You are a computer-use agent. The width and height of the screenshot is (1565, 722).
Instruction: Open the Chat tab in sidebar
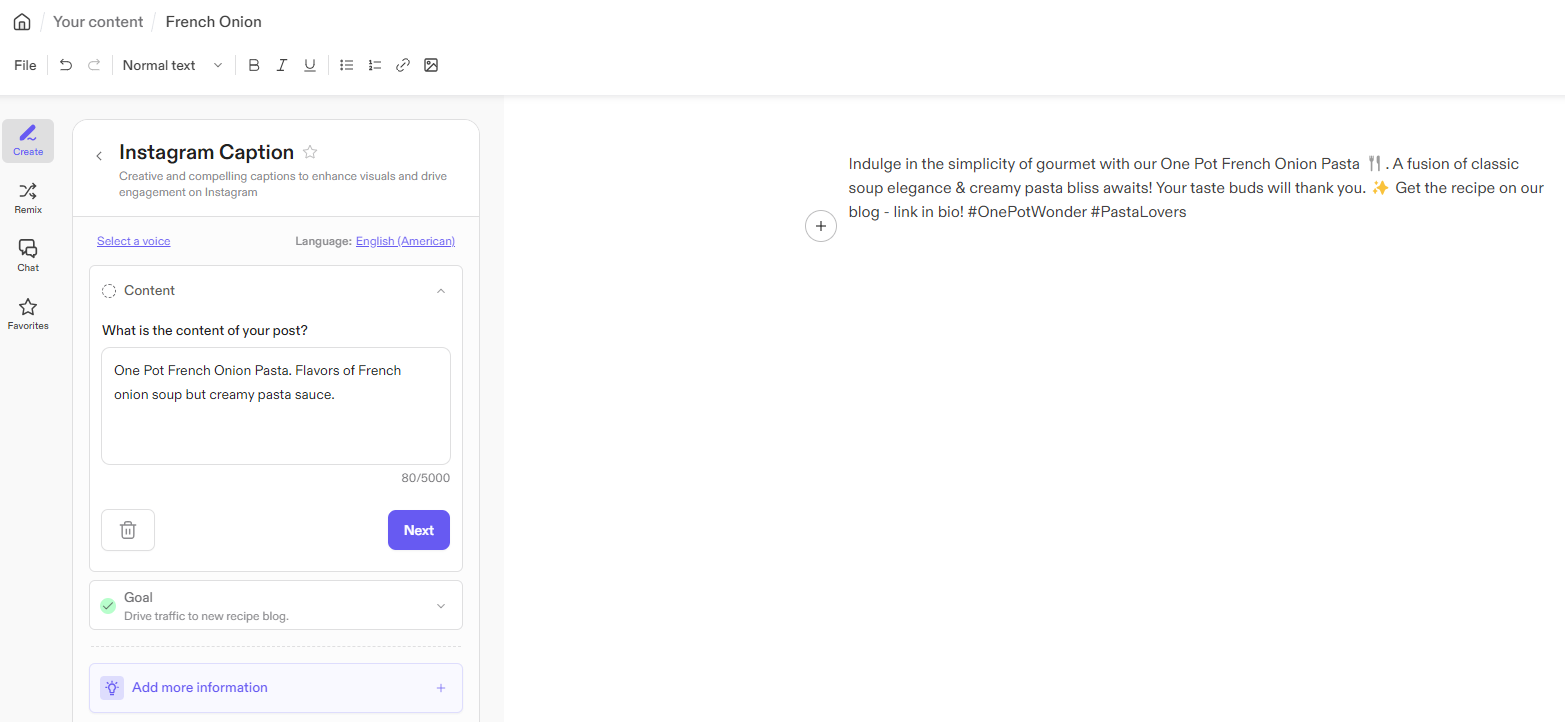[28, 255]
